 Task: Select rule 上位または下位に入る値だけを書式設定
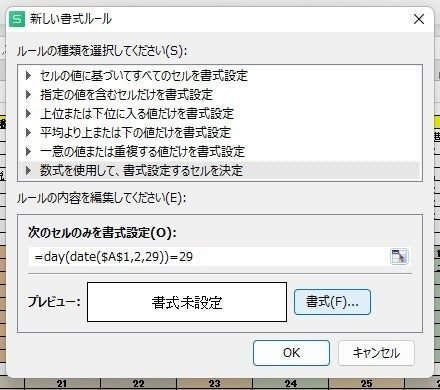click(220, 114)
